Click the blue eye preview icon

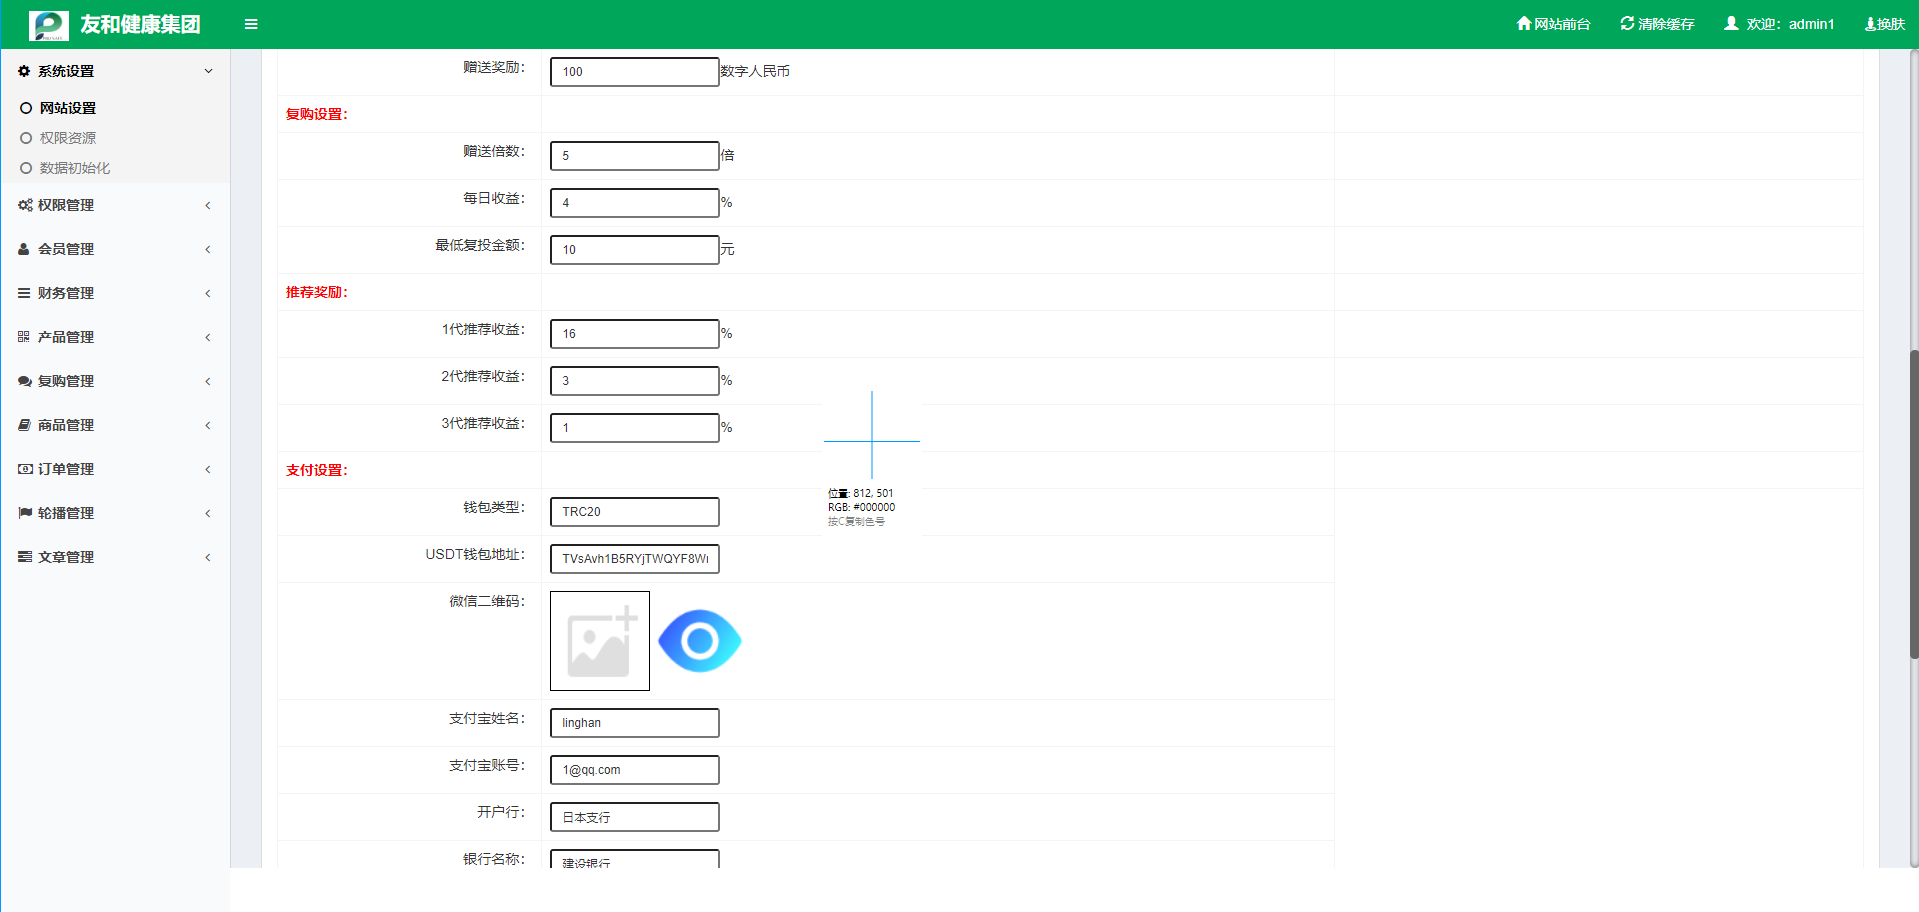(700, 641)
